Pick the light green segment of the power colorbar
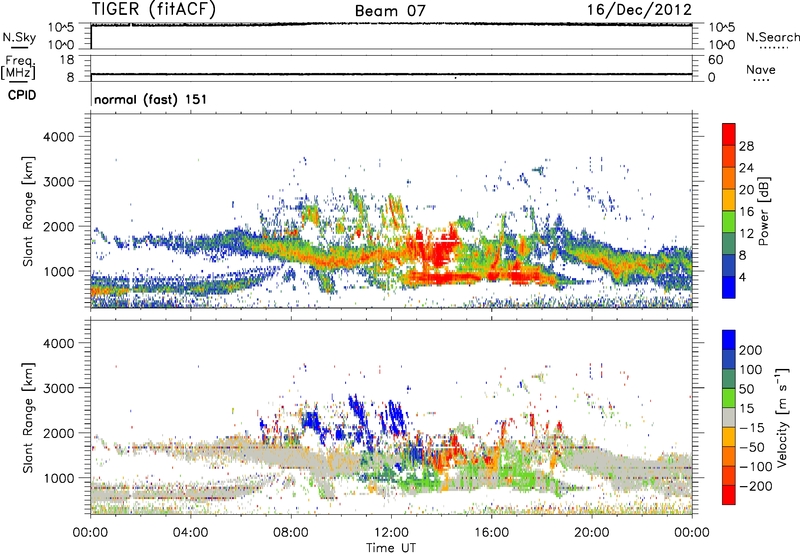The width and height of the screenshot is (800, 554). tap(729, 221)
